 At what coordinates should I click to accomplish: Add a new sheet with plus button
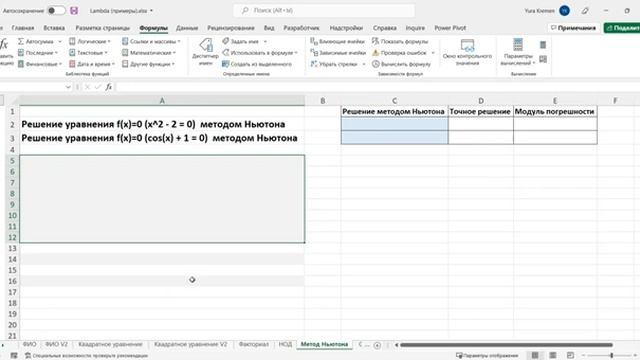pyautogui.click(x=377, y=345)
